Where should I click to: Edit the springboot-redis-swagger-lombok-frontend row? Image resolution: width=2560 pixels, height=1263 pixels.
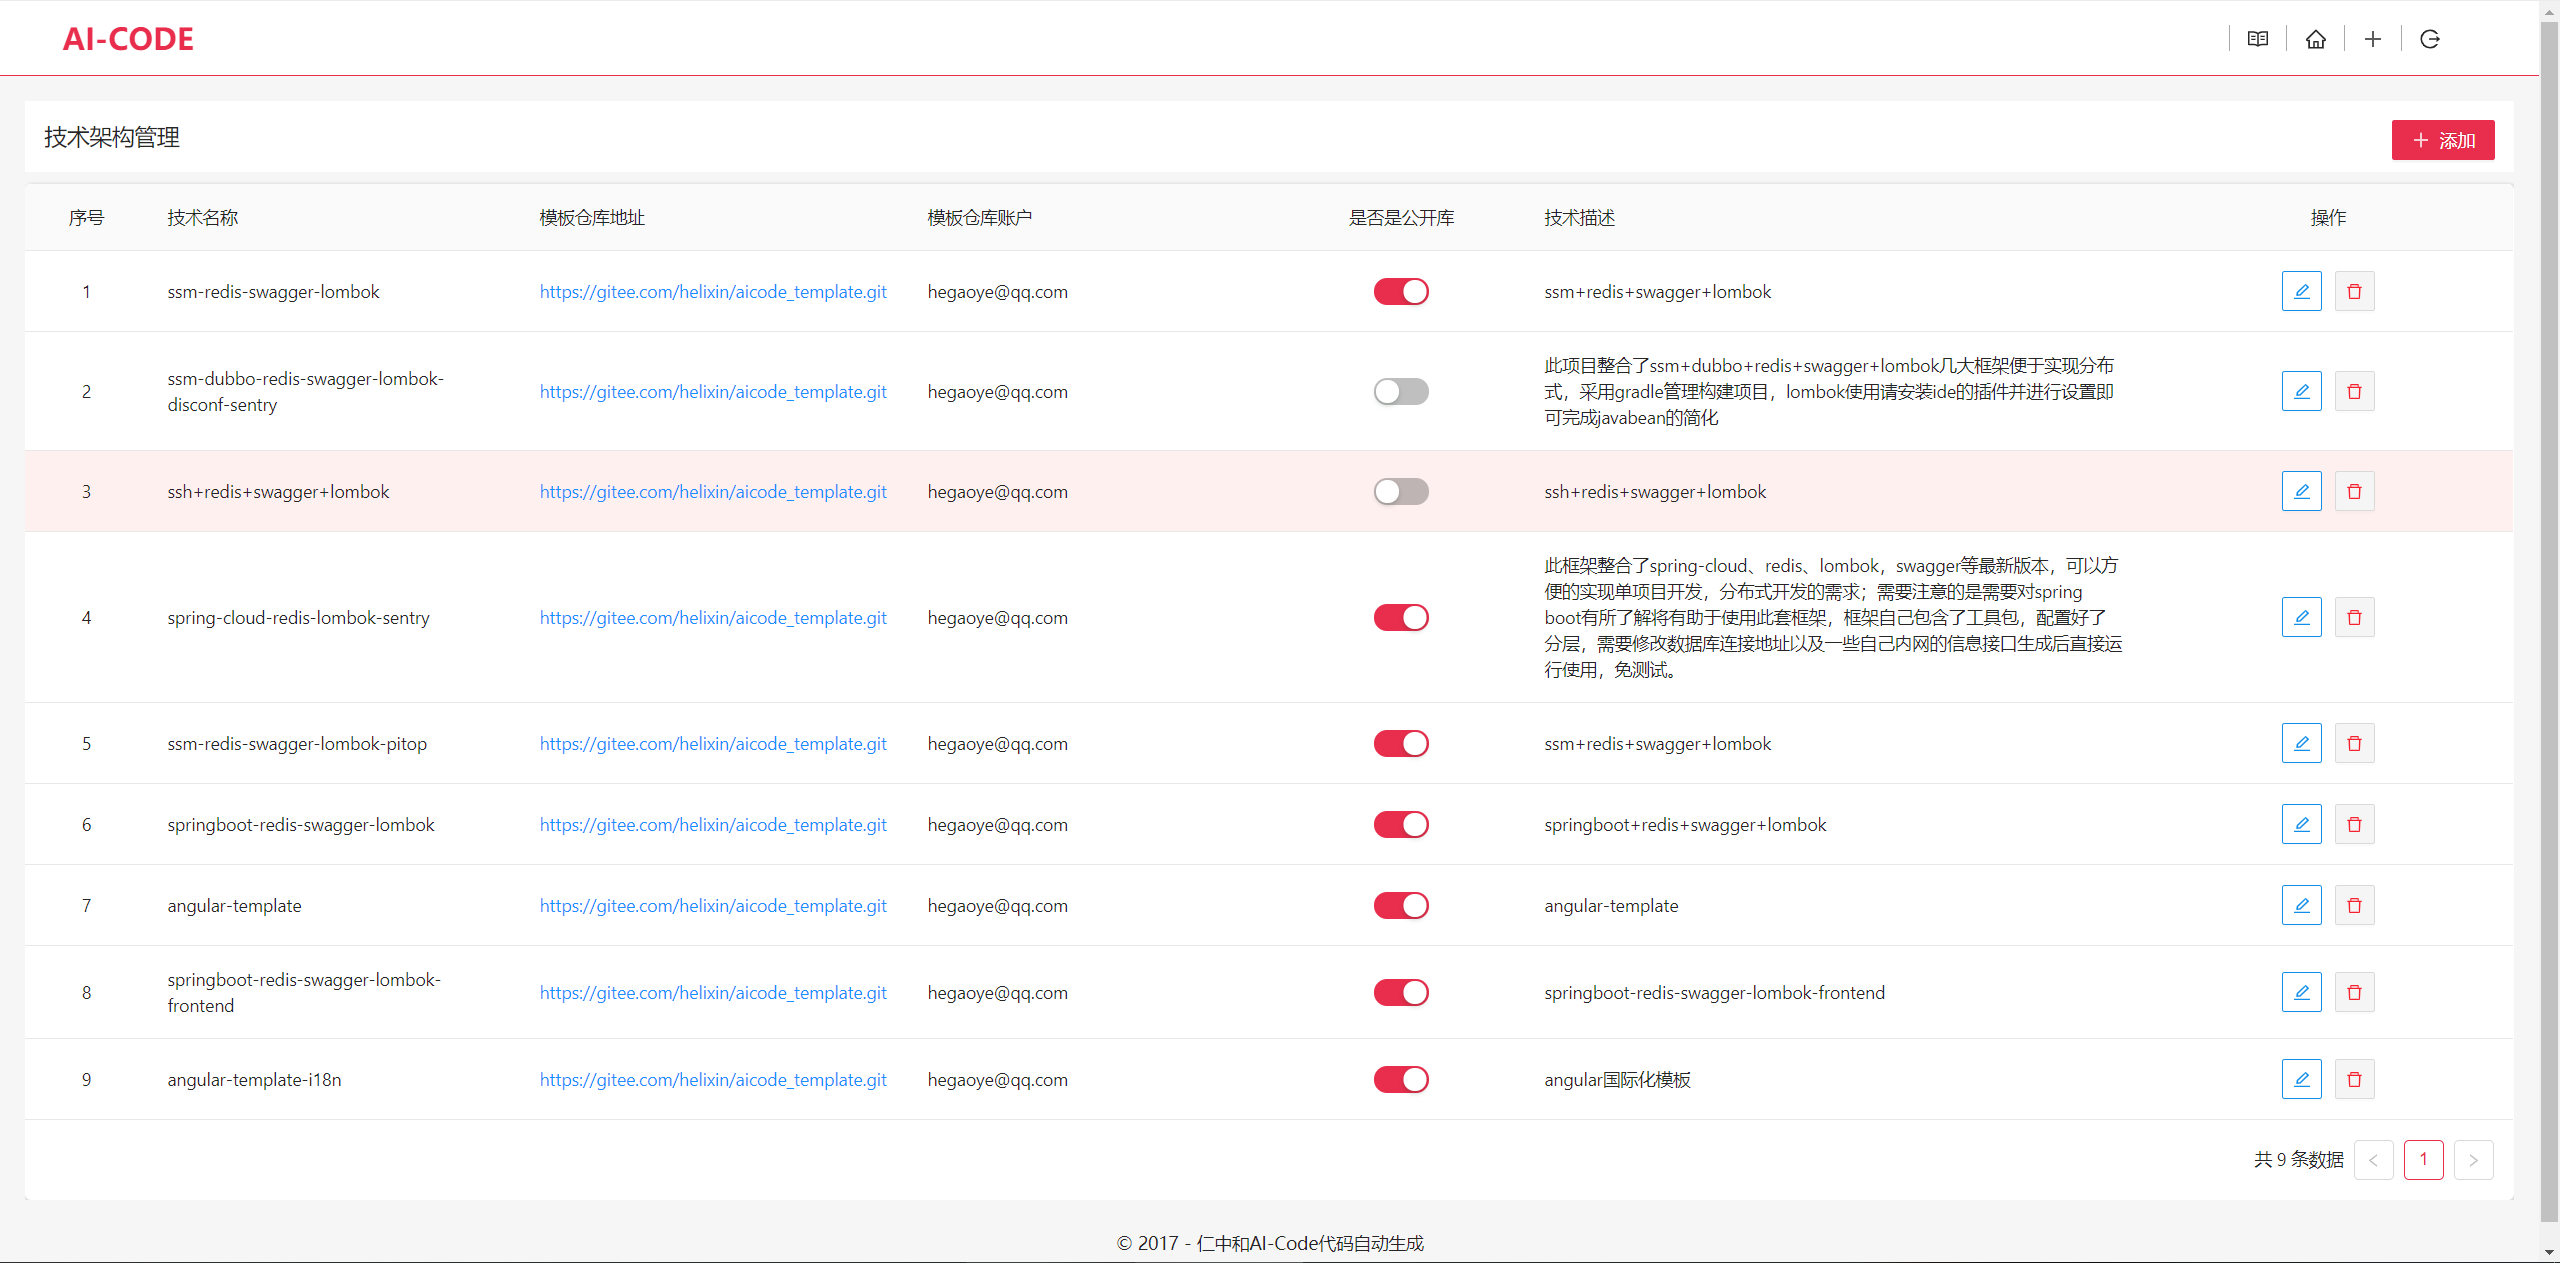pyautogui.click(x=2301, y=992)
